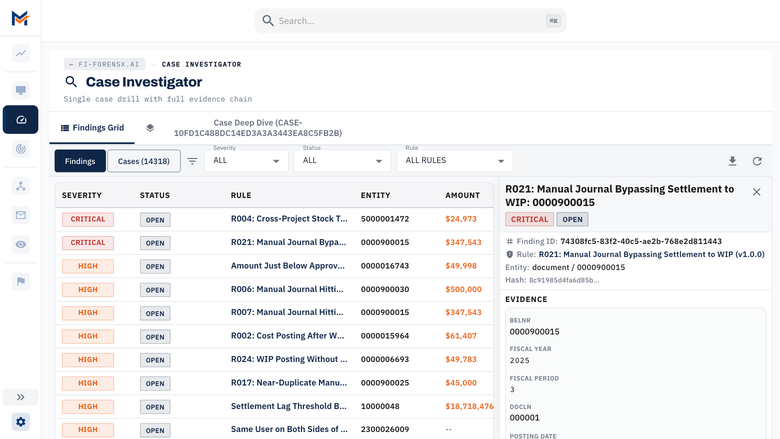Open the Severity dropdown
Screen dimensions: 780x439
(x=246, y=161)
